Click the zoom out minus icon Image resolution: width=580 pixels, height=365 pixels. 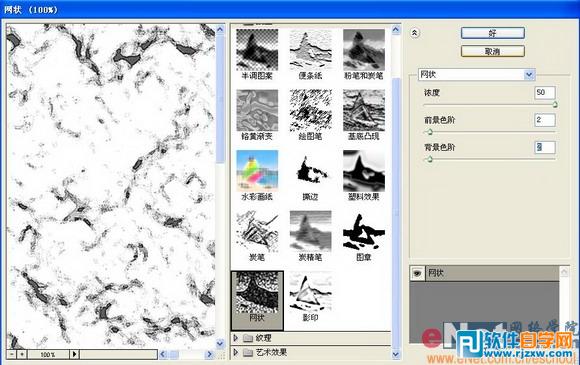point(12,354)
